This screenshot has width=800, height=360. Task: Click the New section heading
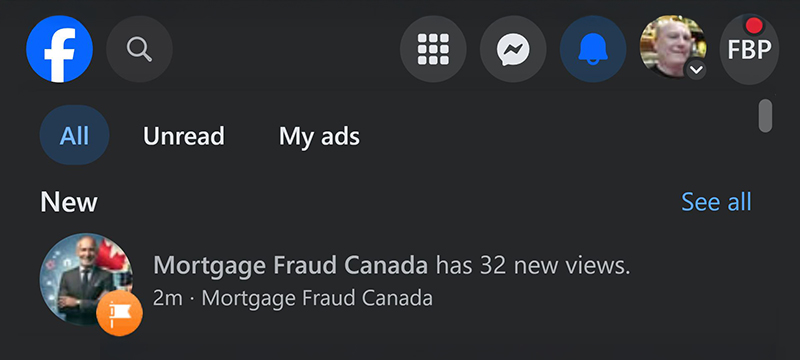[x=69, y=201]
